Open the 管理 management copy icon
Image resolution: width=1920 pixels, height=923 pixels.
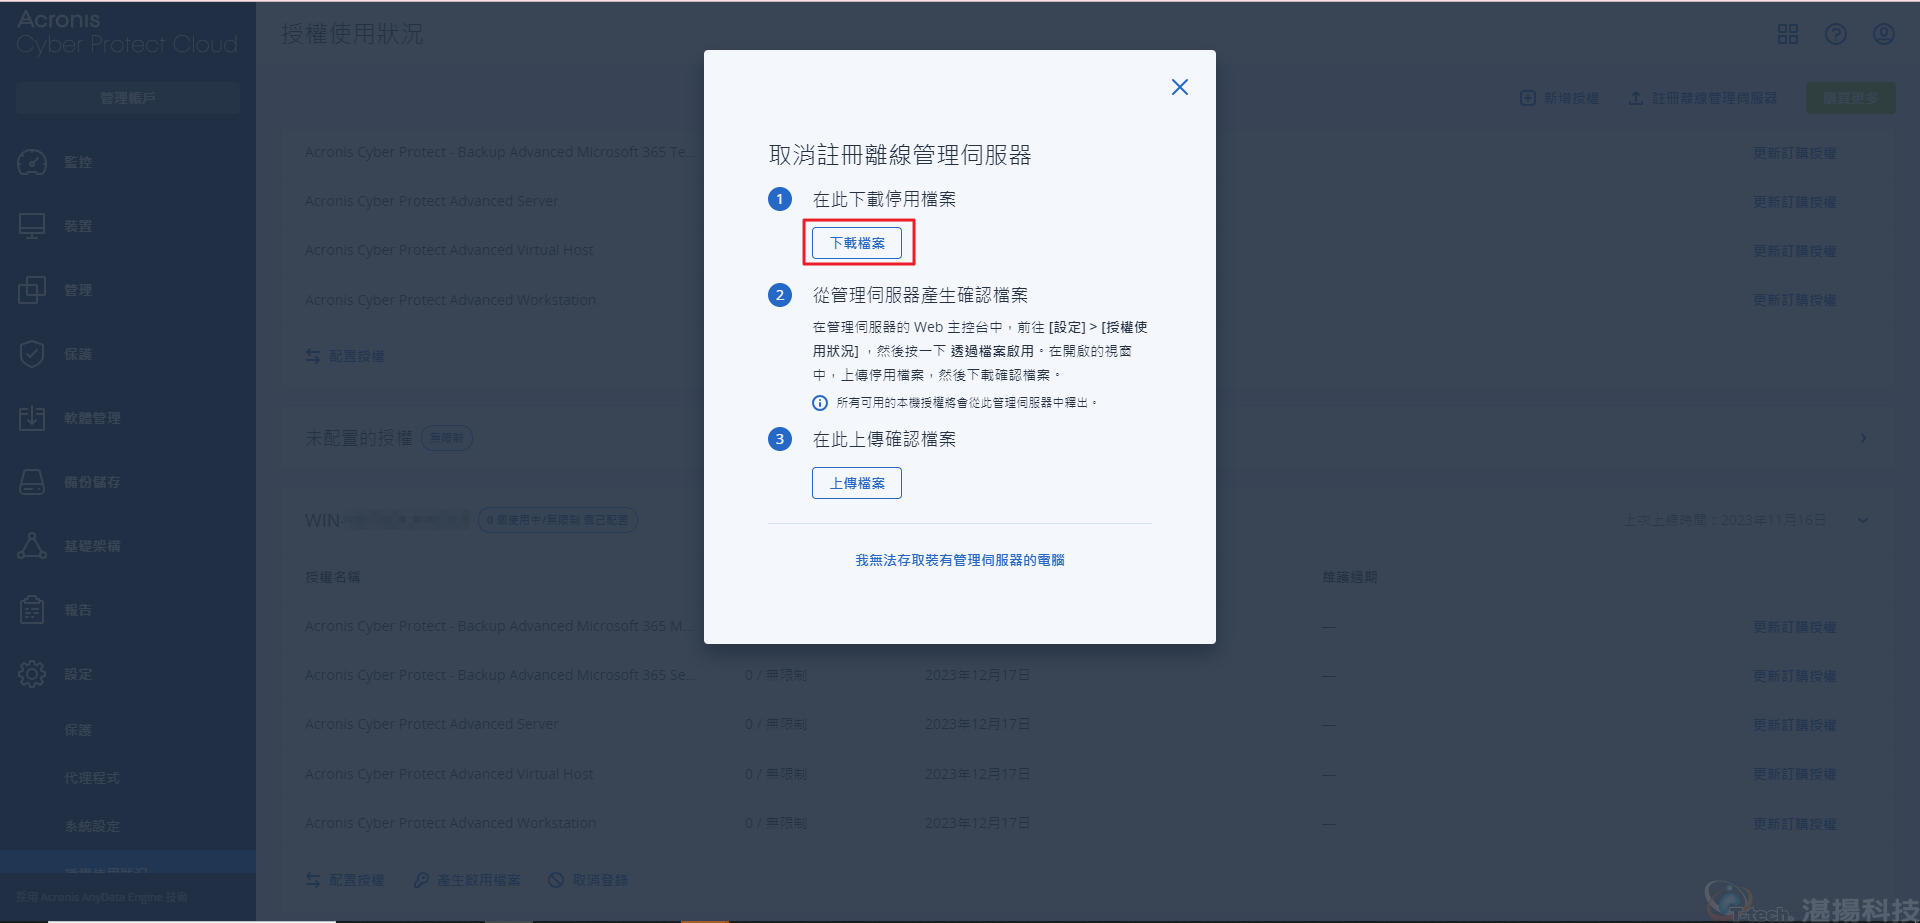pos(32,290)
